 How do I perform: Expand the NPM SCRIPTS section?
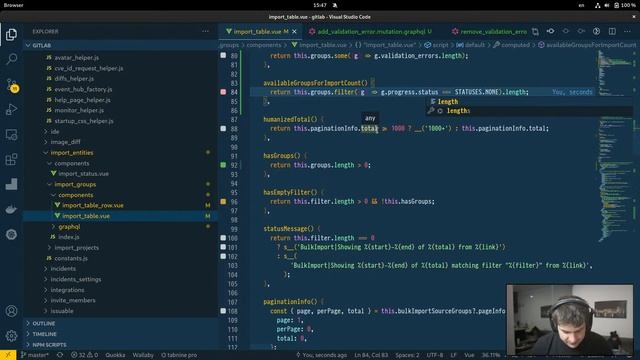(x=121, y=344)
